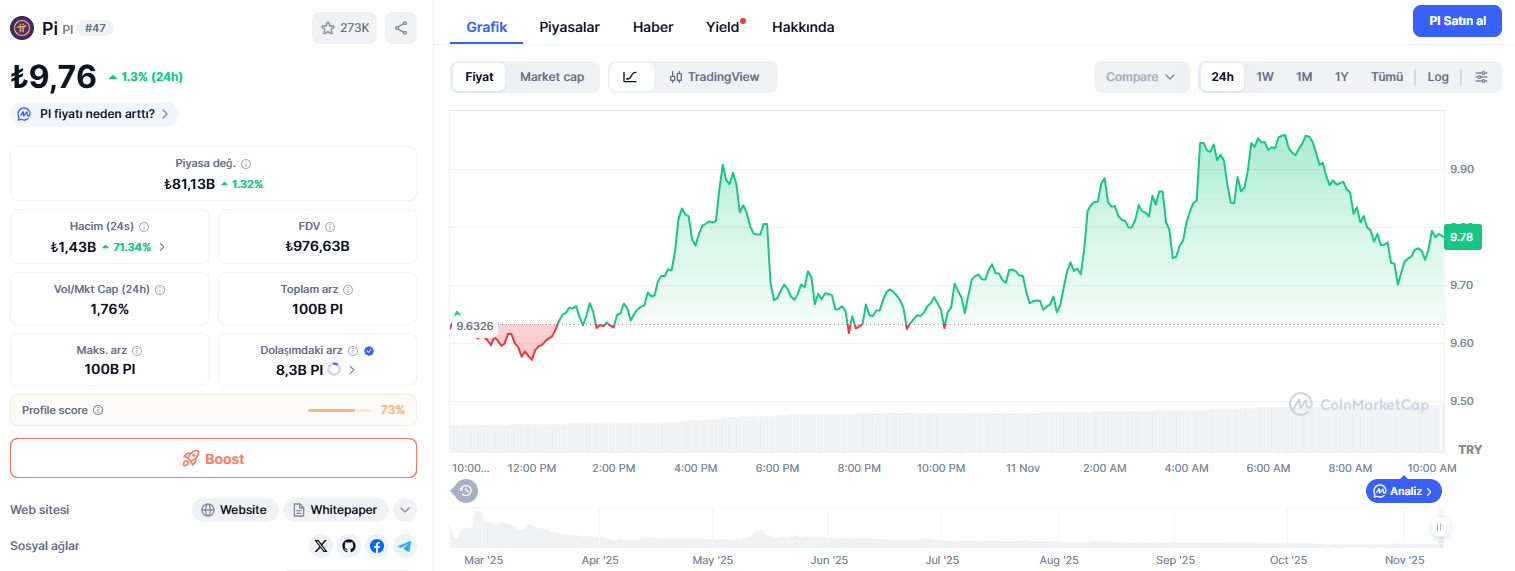The width and height of the screenshot is (1515, 571).
Task: Open the Website link
Action: pos(235,510)
